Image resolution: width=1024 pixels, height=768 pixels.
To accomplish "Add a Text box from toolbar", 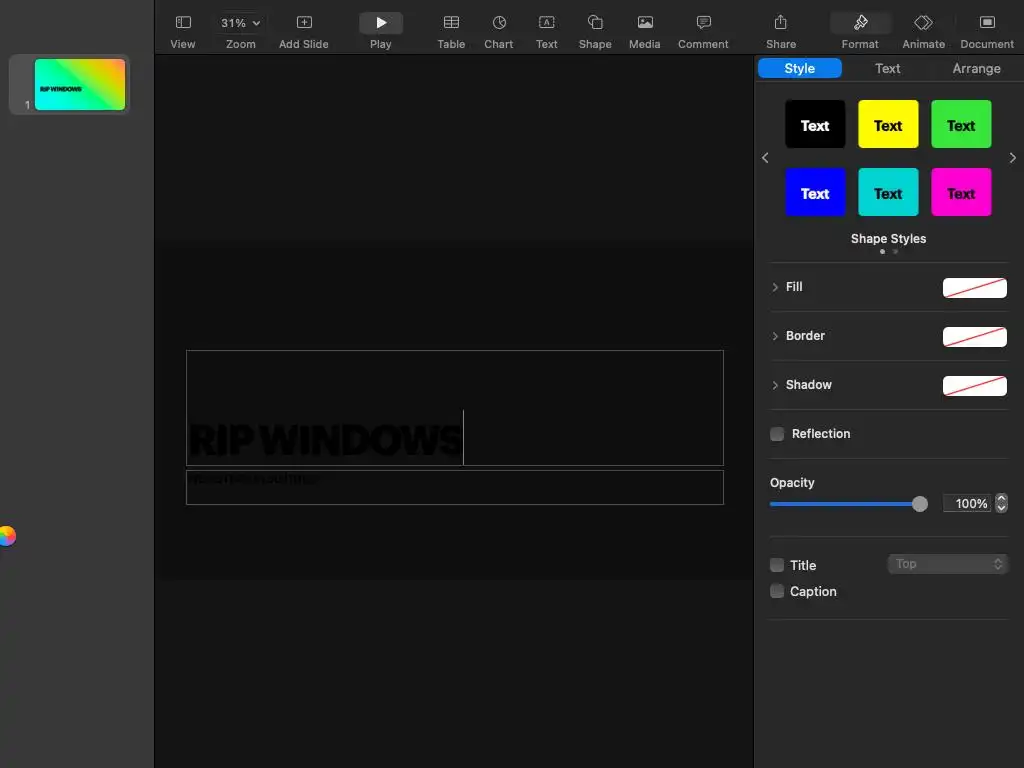I will click(547, 32).
